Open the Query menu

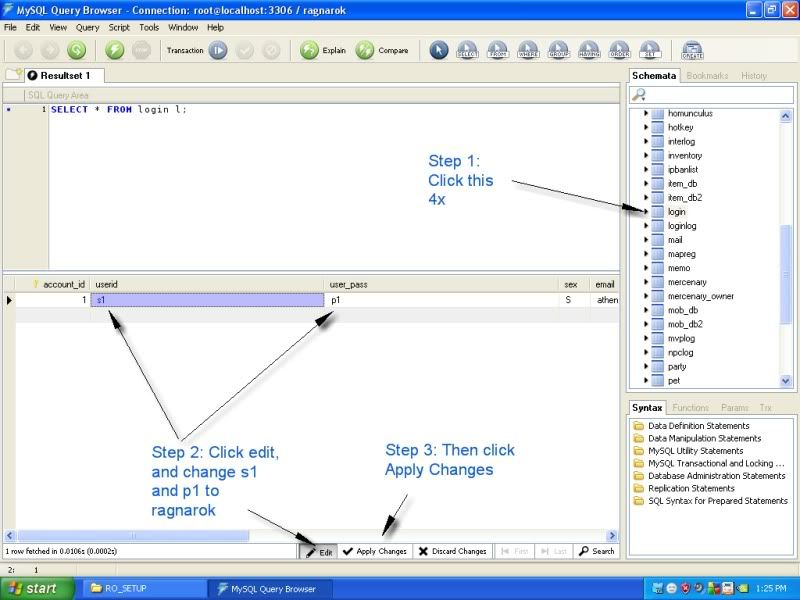tap(87, 27)
